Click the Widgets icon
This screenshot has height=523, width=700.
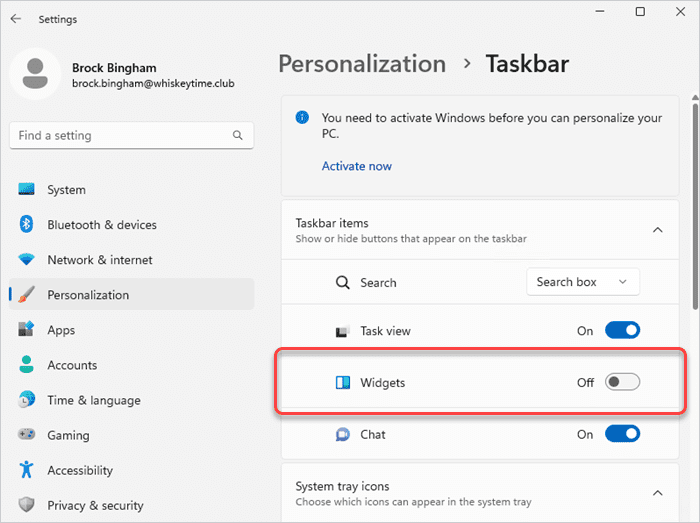click(342, 382)
